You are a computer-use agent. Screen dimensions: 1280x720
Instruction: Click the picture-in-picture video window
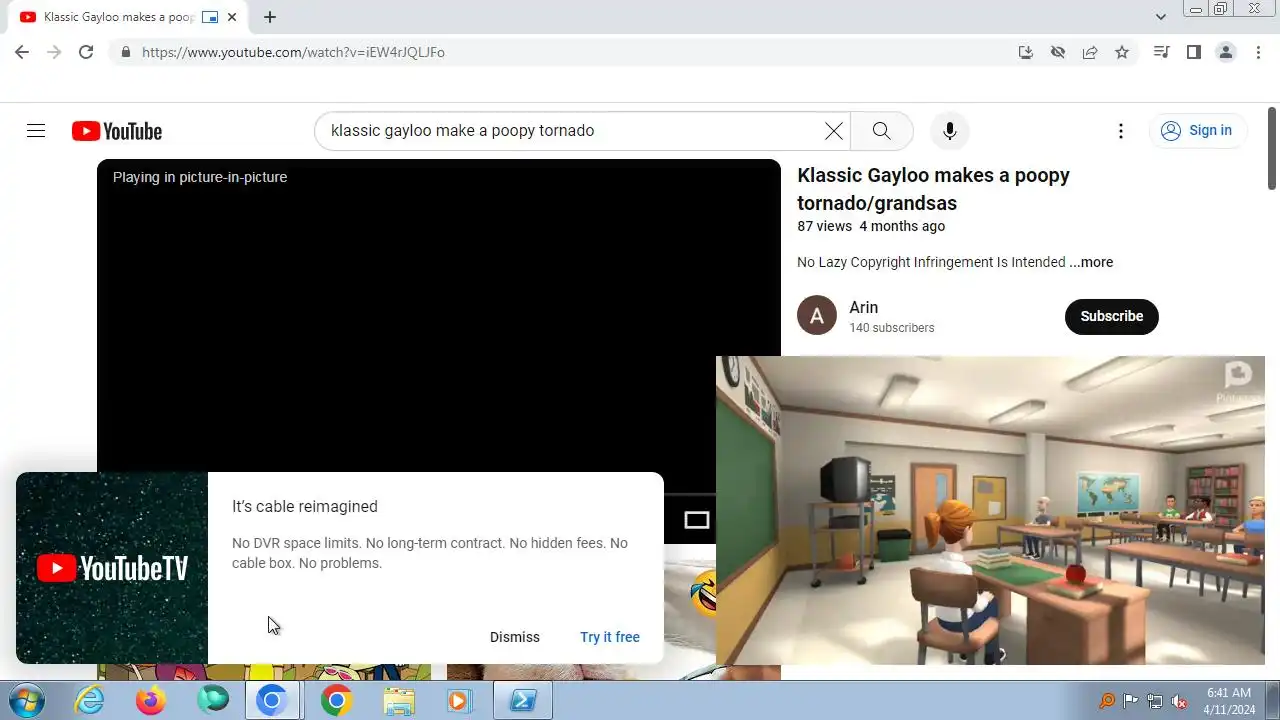click(x=990, y=510)
